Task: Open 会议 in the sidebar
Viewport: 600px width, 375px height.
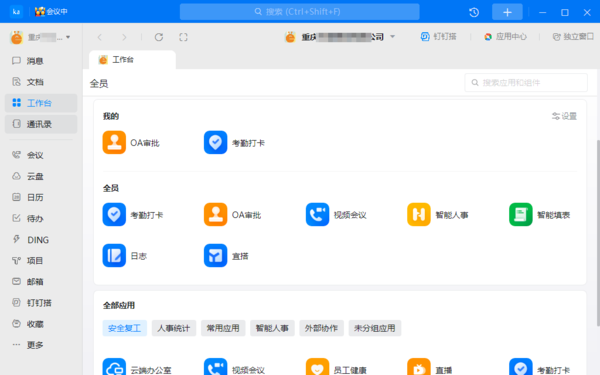Action: tap(41, 155)
